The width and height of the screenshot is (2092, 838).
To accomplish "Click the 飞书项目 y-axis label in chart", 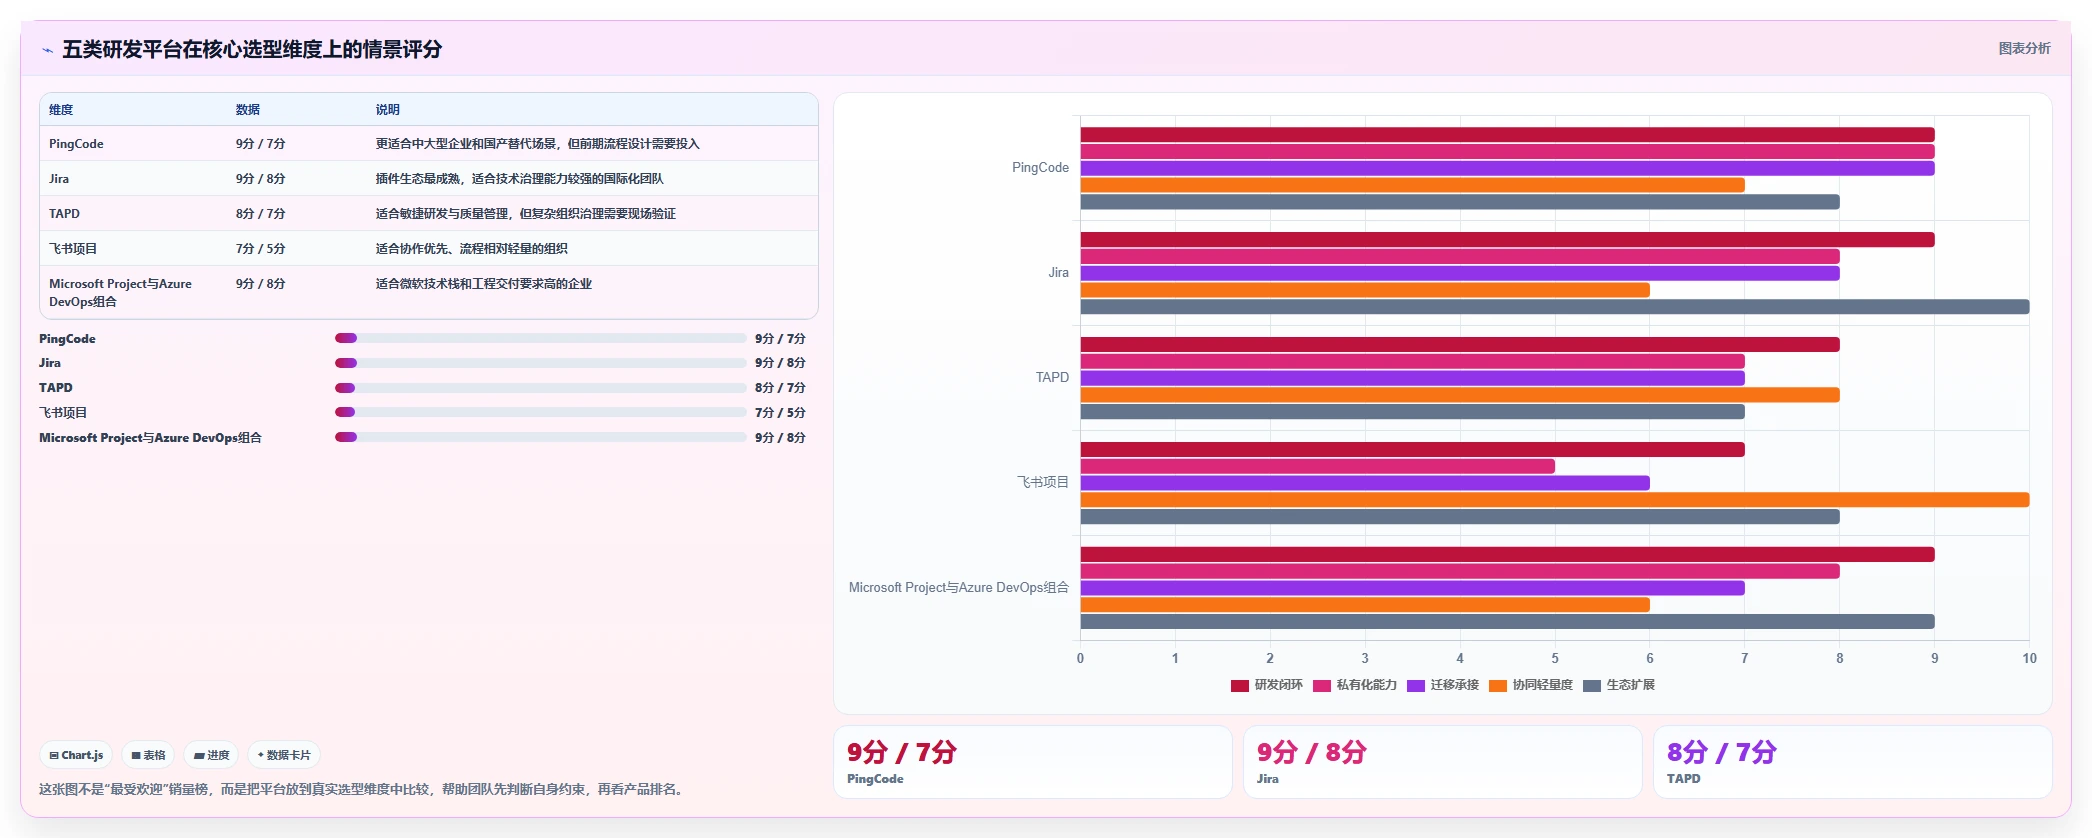I will pyautogui.click(x=1043, y=483).
